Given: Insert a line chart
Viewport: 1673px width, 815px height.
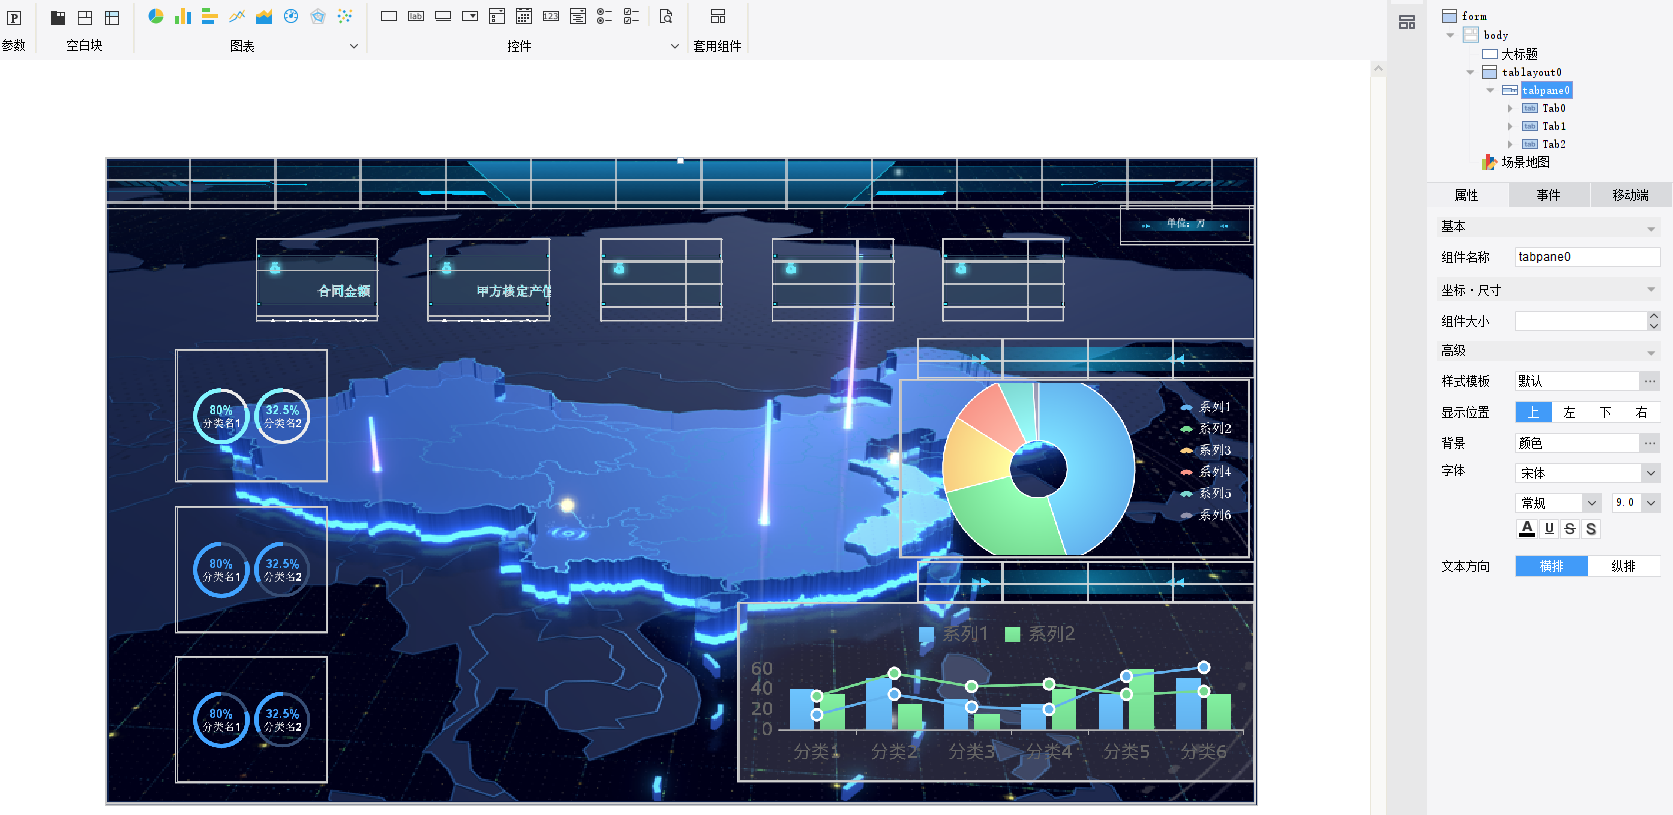Looking at the screenshot, I should pyautogui.click(x=237, y=16).
